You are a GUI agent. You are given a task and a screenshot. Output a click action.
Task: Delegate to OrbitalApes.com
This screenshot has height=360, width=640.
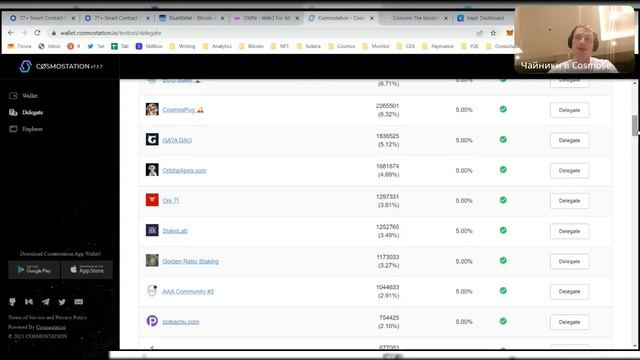(x=569, y=171)
